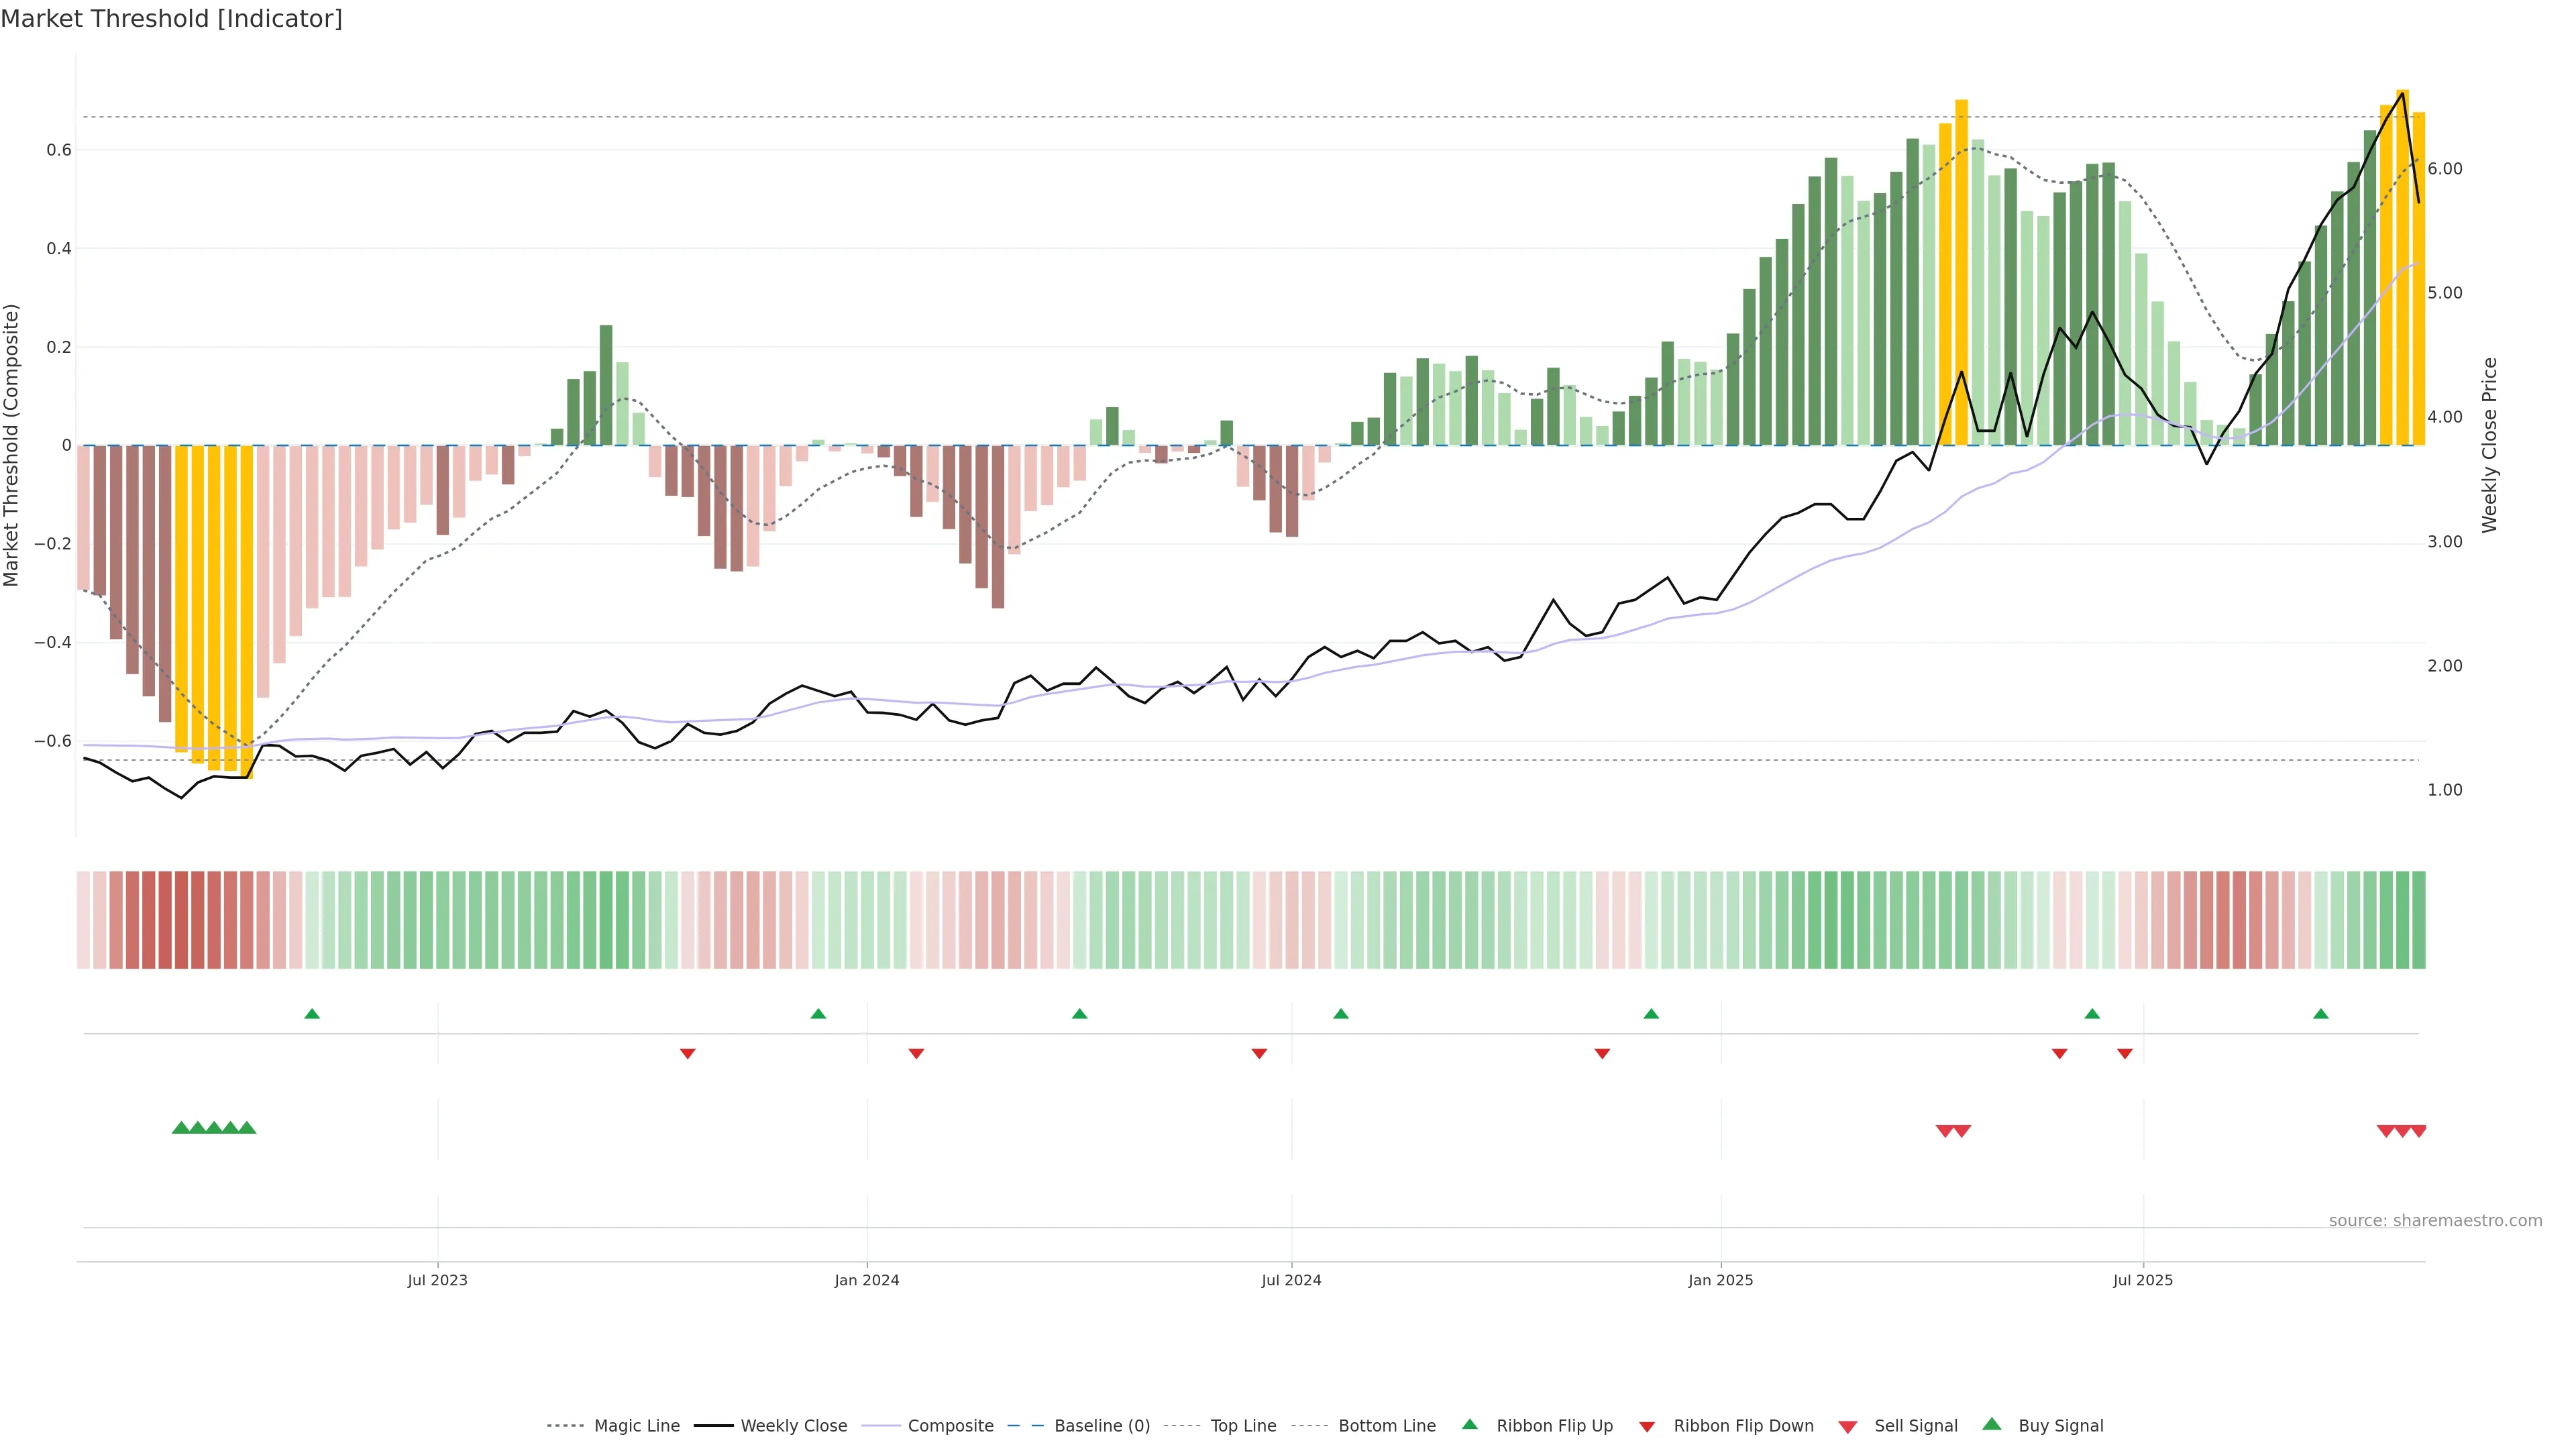Click the Top Line legend item
The image size is (2576, 1449).
(1243, 1426)
